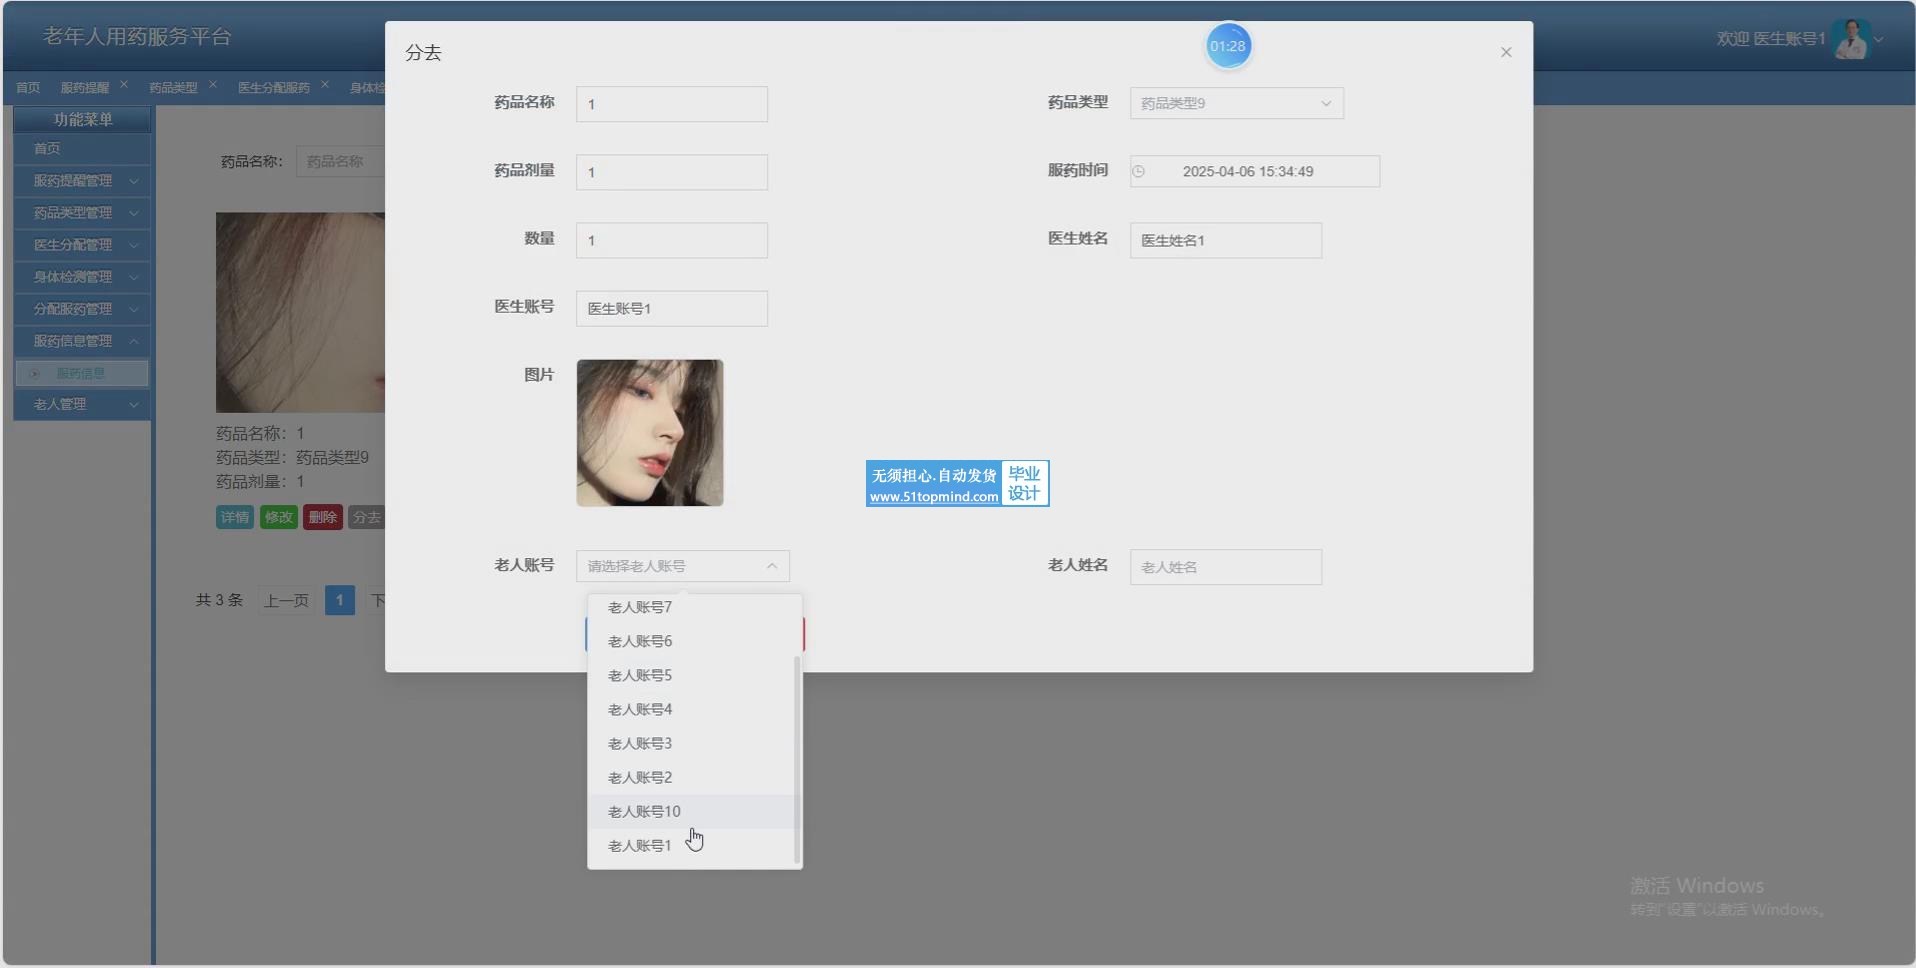Click the blue 01:28 timer bubble
Image resolution: width=1916 pixels, height=968 pixels.
click(x=1227, y=46)
